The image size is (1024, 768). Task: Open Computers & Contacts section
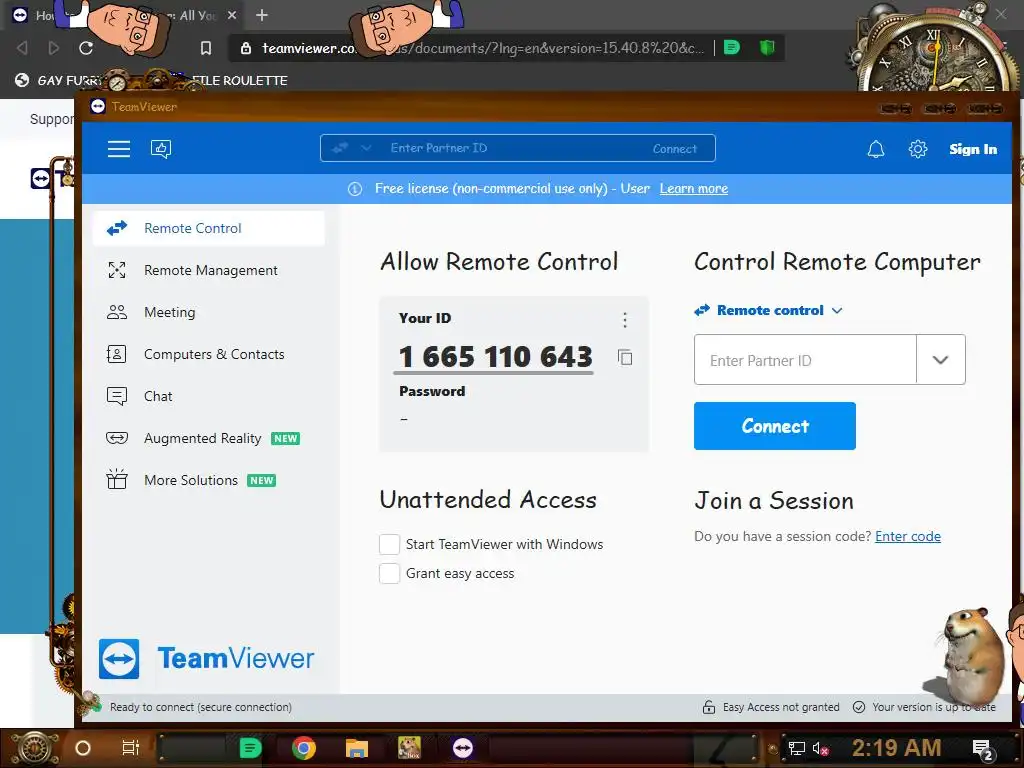(x=209, y=354)
